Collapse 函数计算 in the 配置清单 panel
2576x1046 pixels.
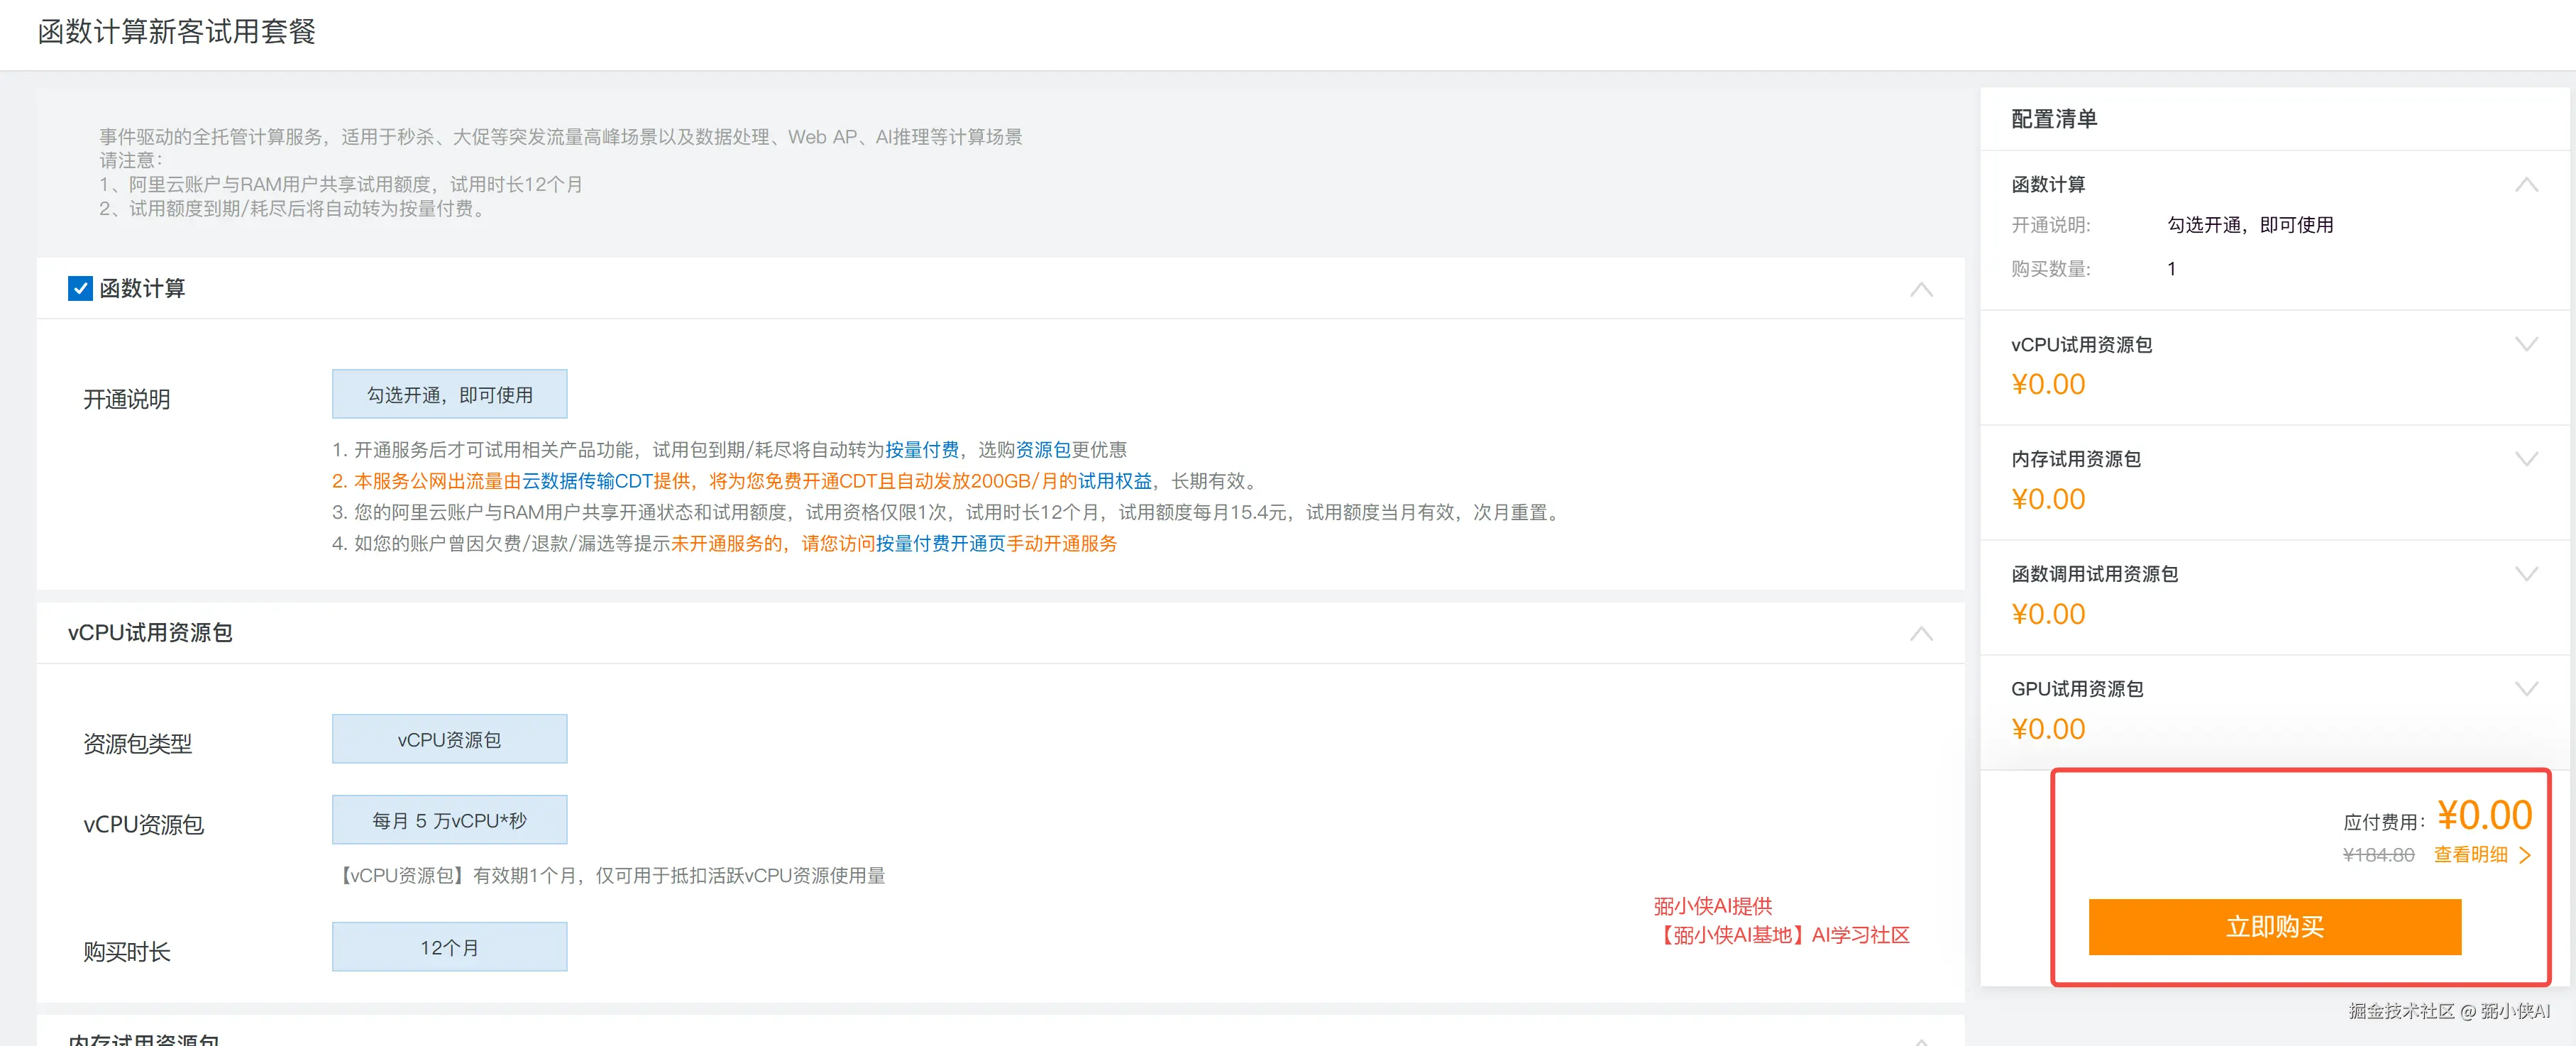coord(2526,185)
